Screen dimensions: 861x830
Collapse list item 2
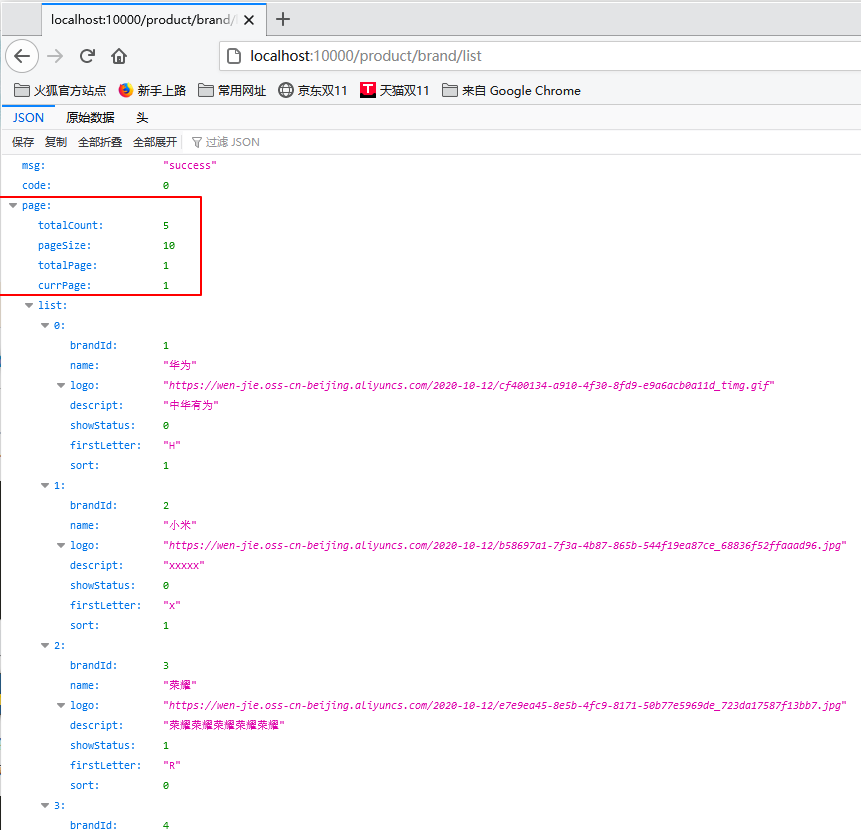point(45,646)
